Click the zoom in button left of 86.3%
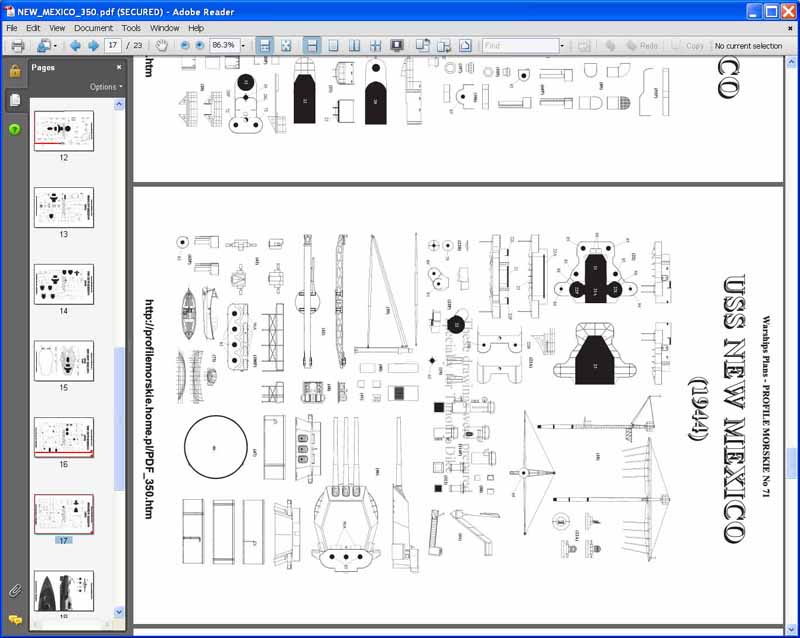The height and width of the screenshot is (638, 800). [200, 46]
